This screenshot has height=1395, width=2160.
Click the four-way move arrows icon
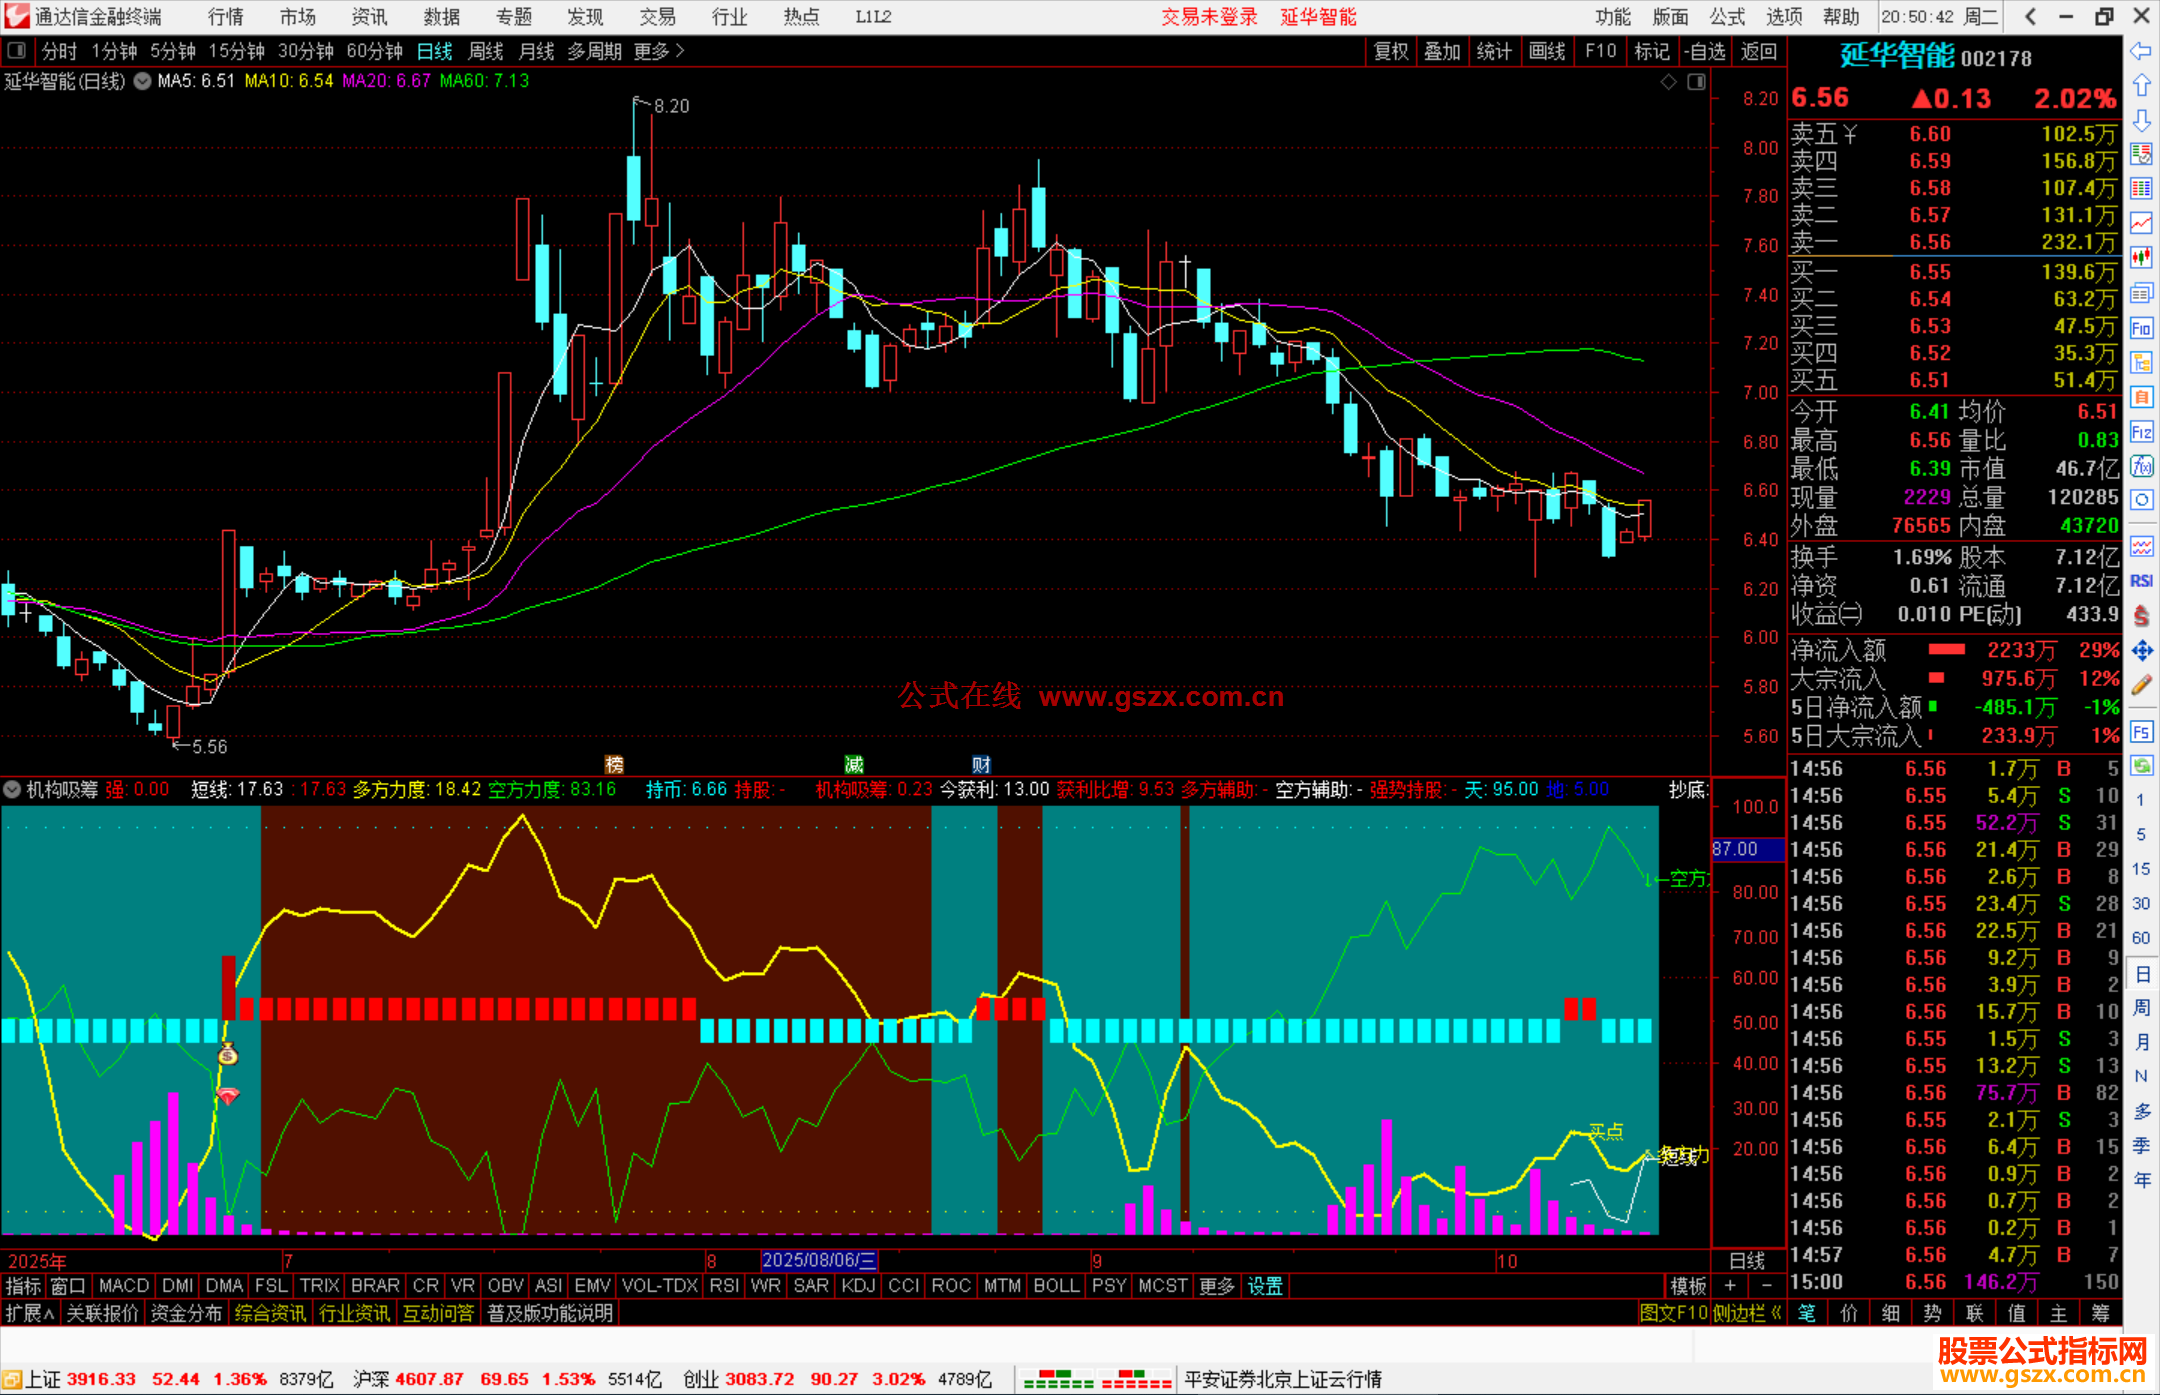[x=2141, y=651]
